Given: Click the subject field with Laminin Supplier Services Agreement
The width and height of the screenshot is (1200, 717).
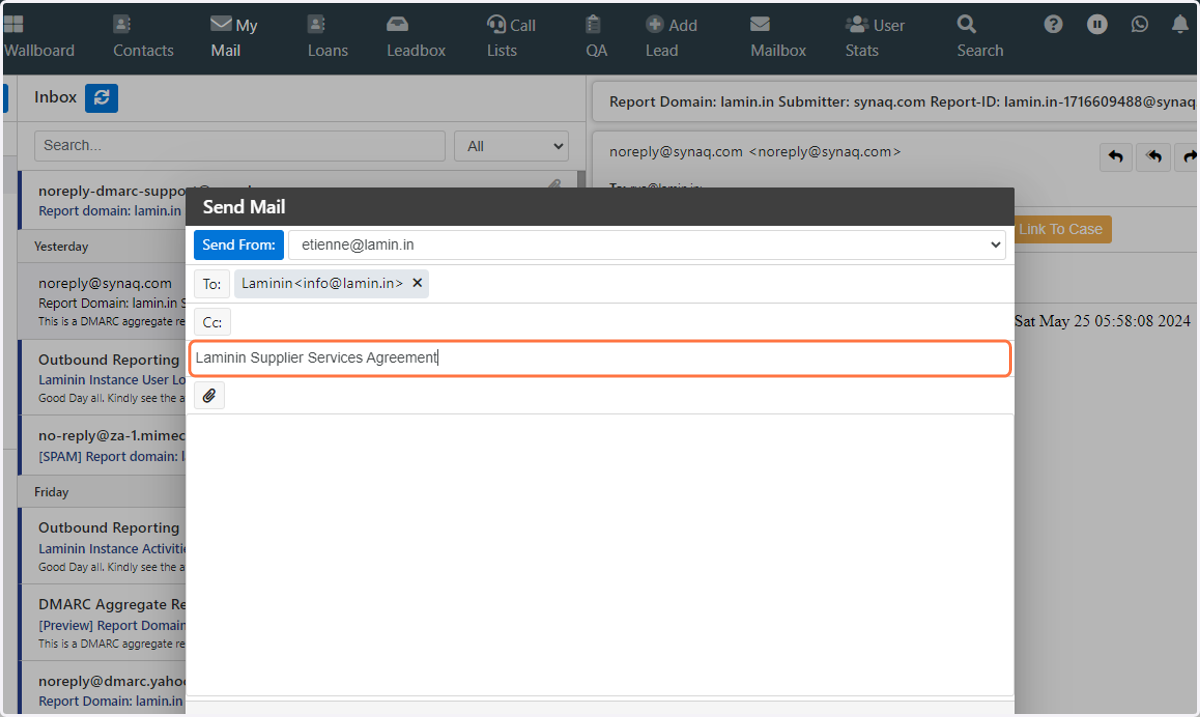Looking at the screenshot, I should (600, 358).
